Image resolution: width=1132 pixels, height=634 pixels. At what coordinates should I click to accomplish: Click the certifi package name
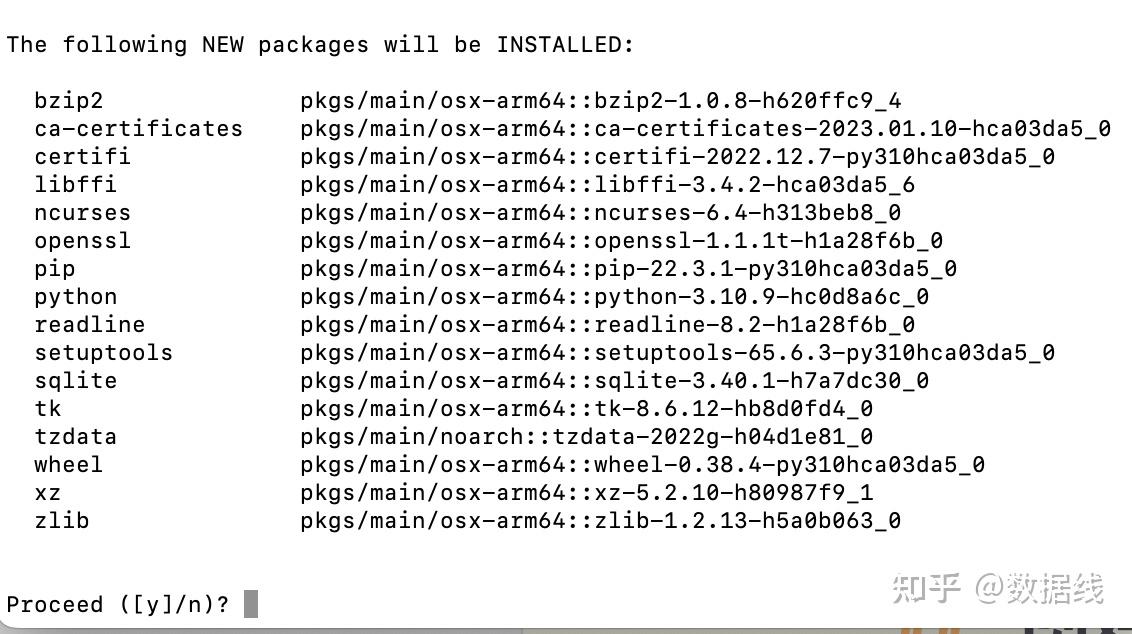(x=82, y=157)
